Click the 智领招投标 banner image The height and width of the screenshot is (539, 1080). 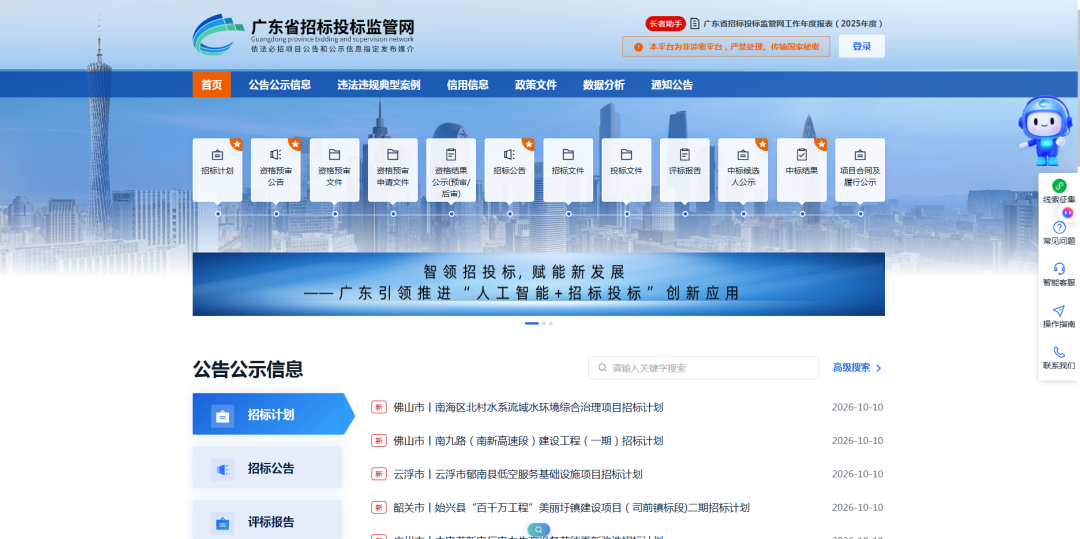(x=539, y=284)
